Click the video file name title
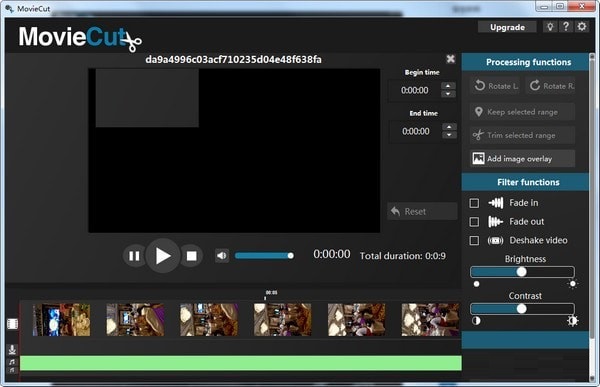 [x=233, y=59]
